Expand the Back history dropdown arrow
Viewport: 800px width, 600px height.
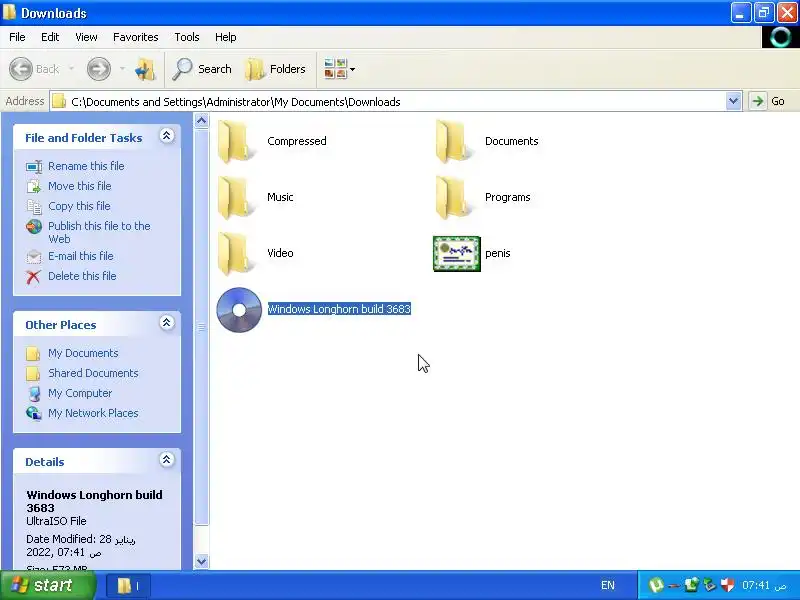coord(71,69)
